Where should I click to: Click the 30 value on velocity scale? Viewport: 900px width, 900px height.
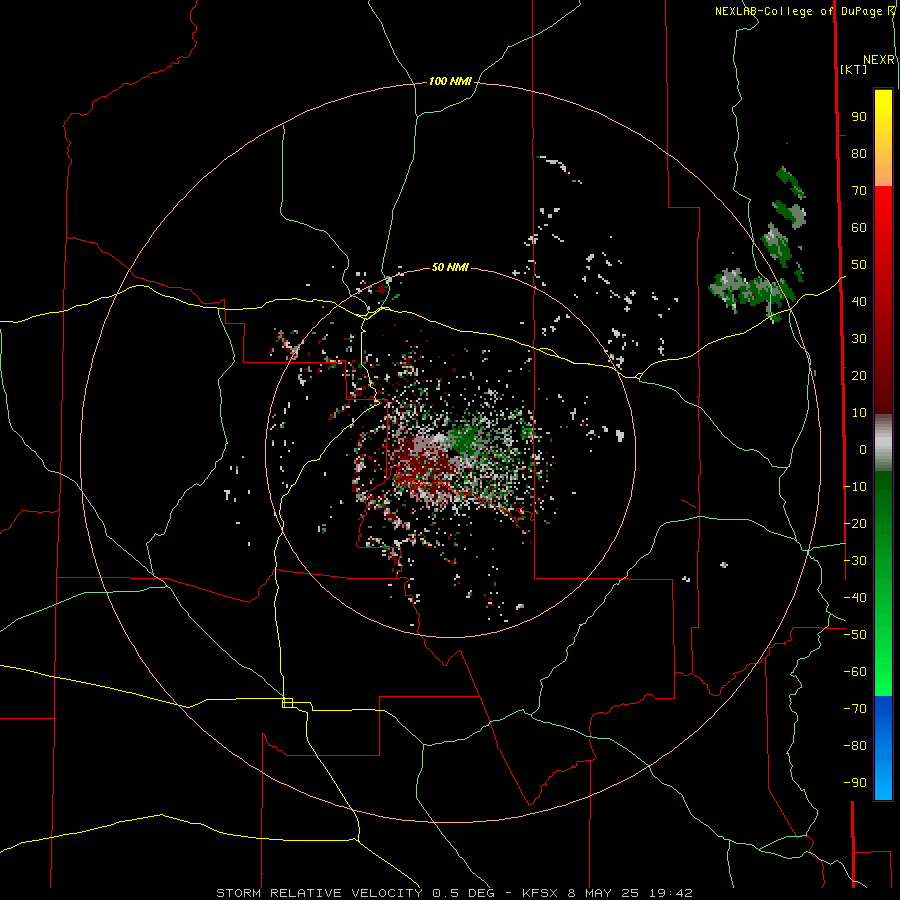859,339
